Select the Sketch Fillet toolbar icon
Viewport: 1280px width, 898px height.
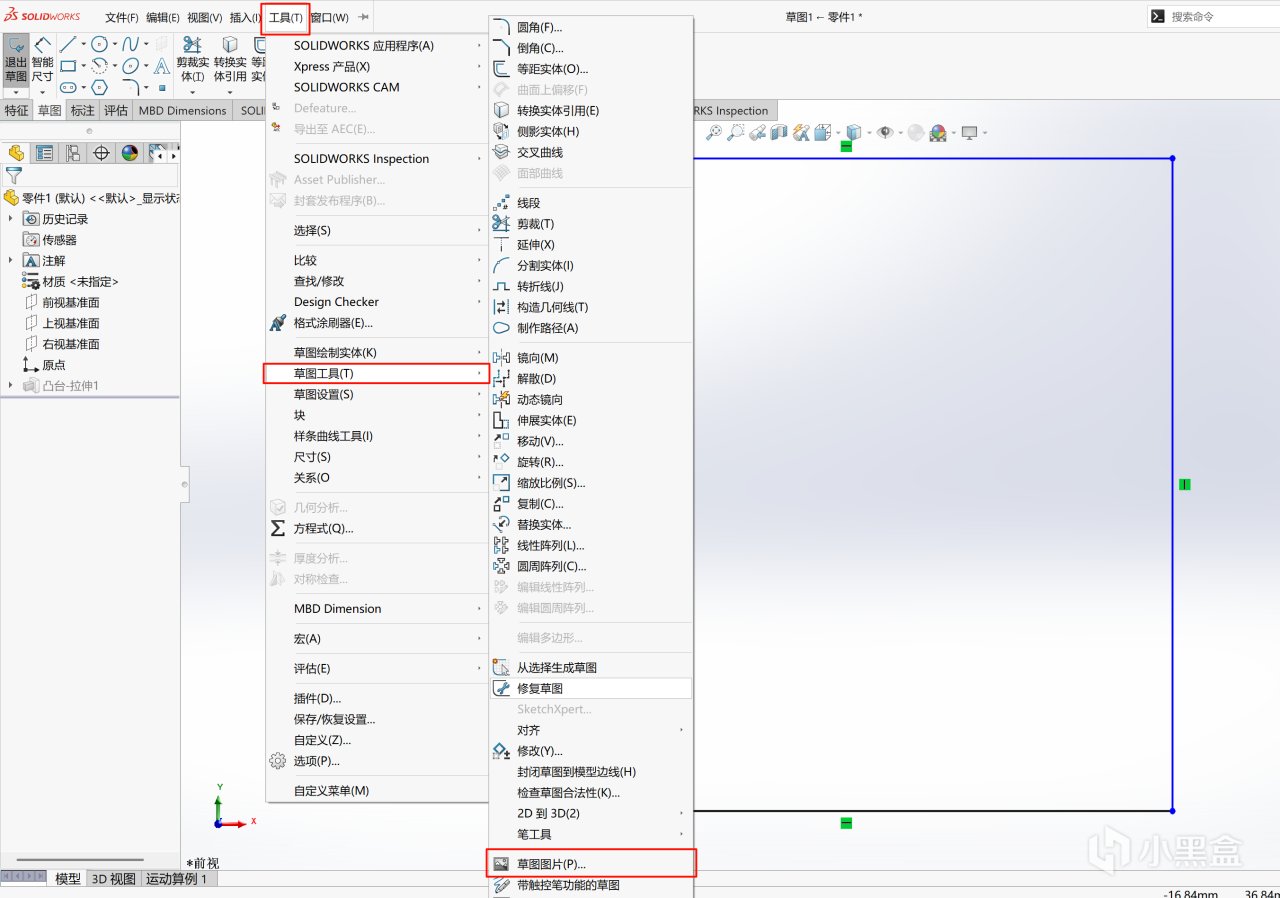(130, 88)
